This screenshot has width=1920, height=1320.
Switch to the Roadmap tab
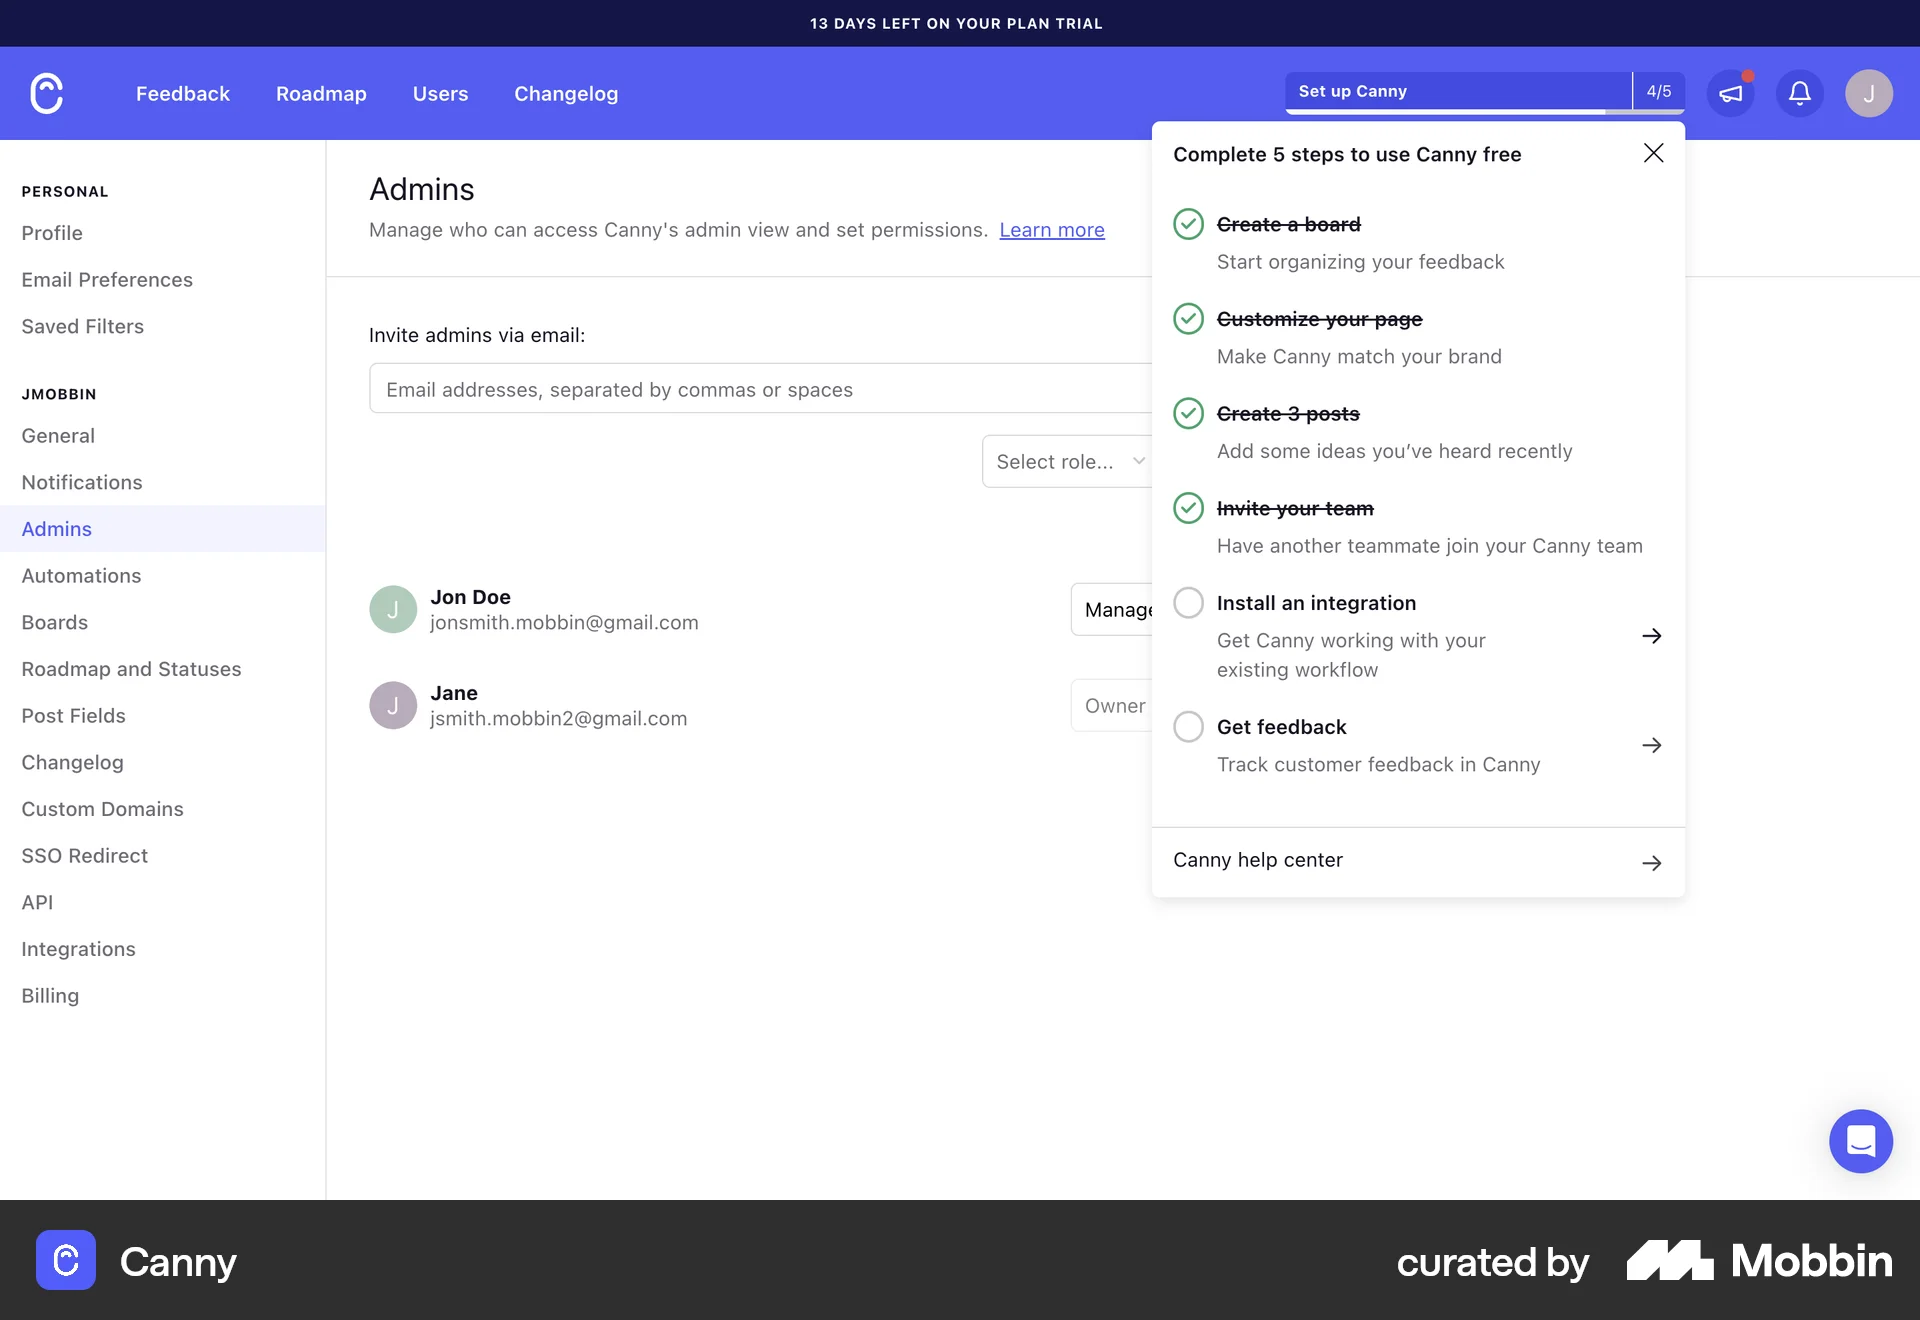click(x=321, y=93)
